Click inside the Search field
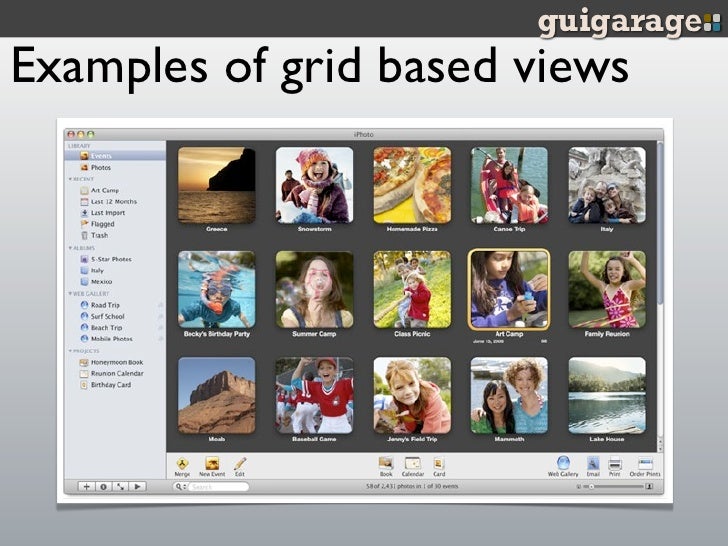 click(x=217, y=487)
